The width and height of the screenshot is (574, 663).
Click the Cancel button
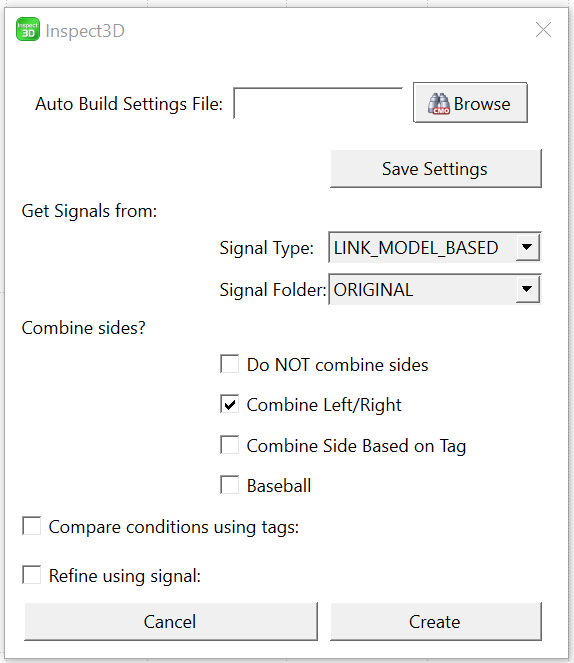tap(171, 622)
